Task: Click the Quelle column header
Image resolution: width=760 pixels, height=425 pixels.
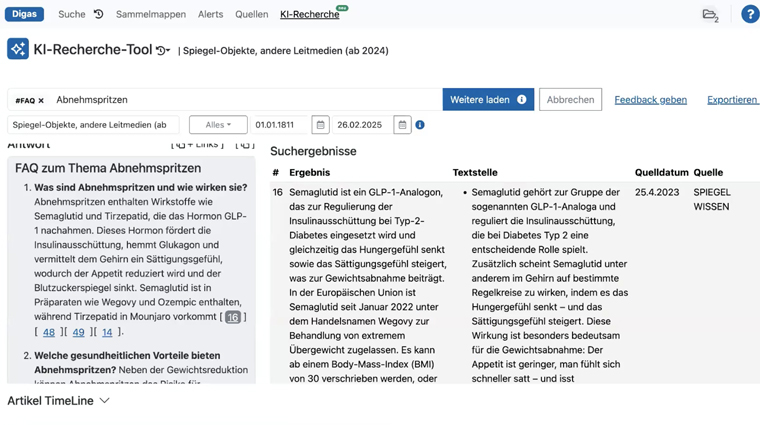Action: (708, 173)
